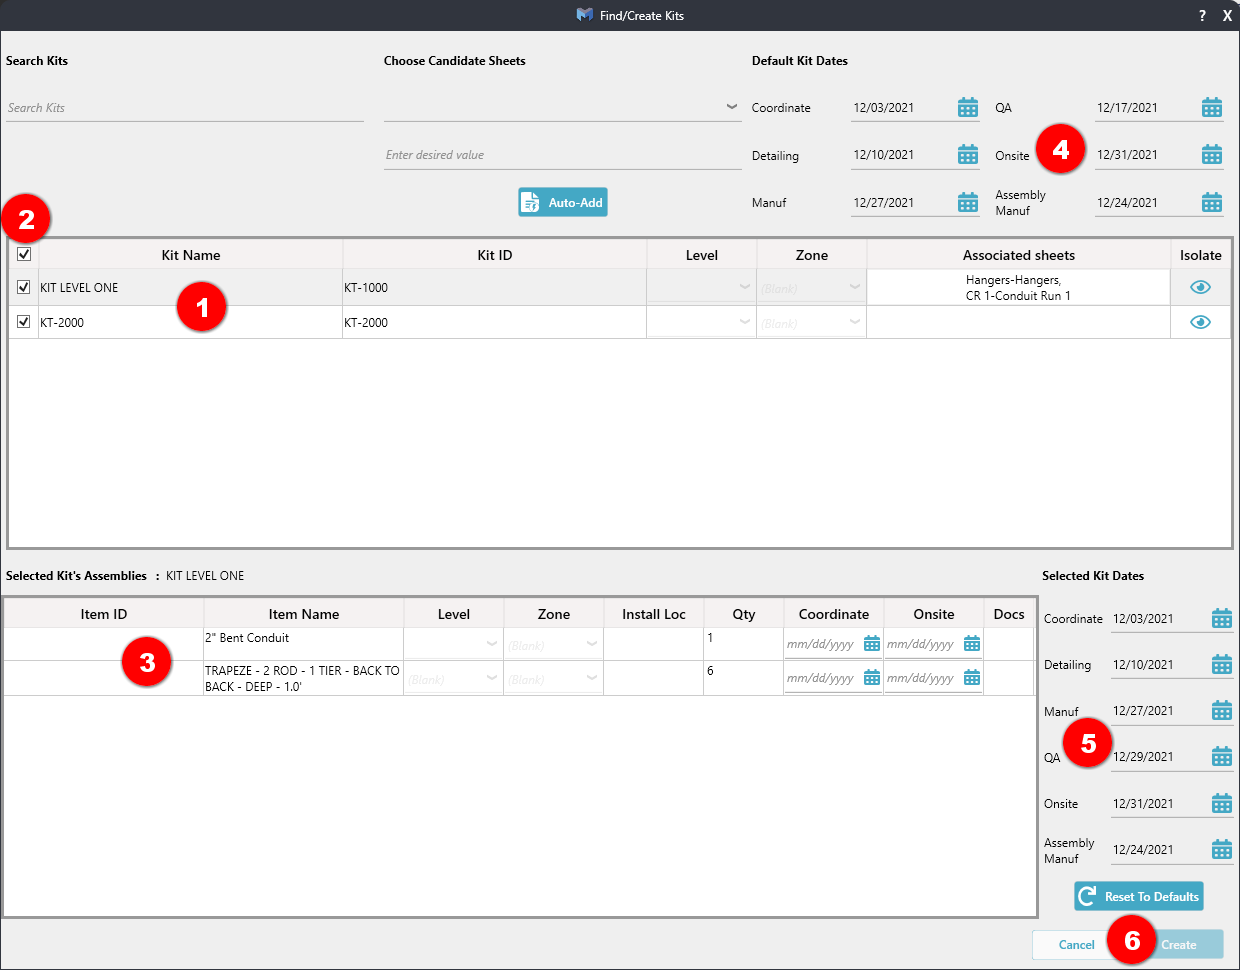Open calendar for default Coordinate date
1240x970 pixels.
(967, 108)
